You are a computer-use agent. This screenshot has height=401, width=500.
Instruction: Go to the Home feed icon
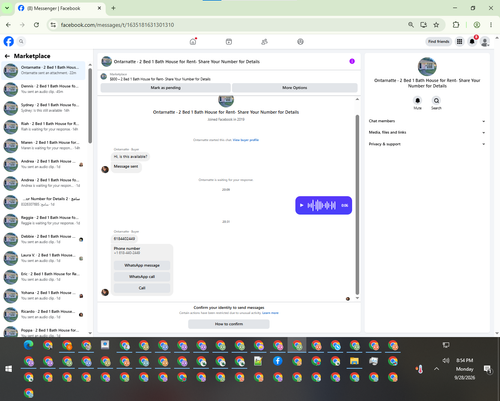point(193,42)
